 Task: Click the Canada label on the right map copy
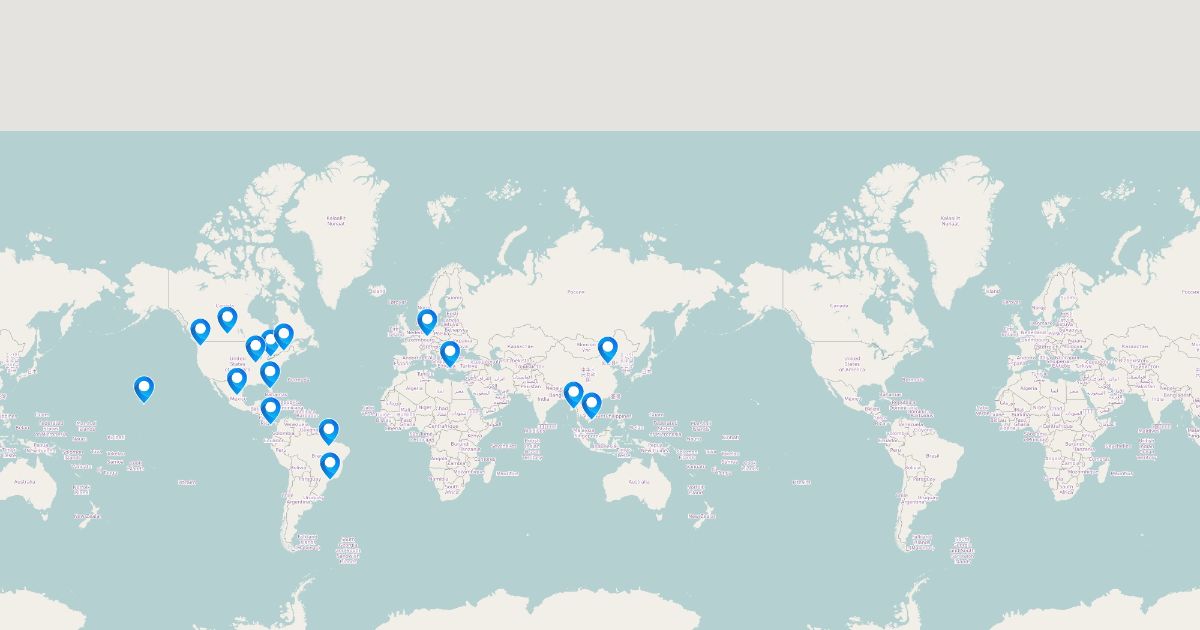pos(838,306)
